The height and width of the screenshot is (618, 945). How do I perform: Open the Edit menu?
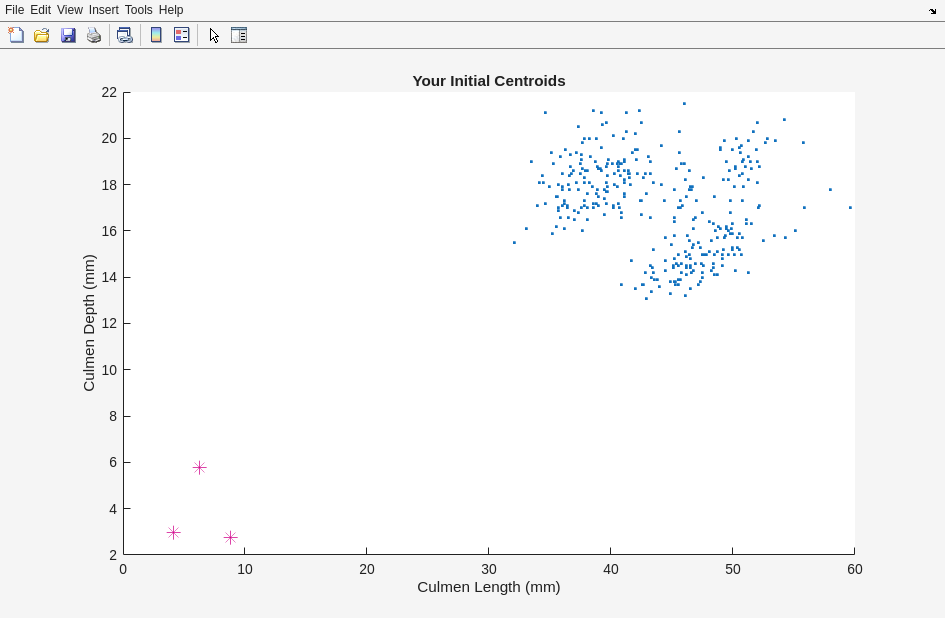coord(40,10)
